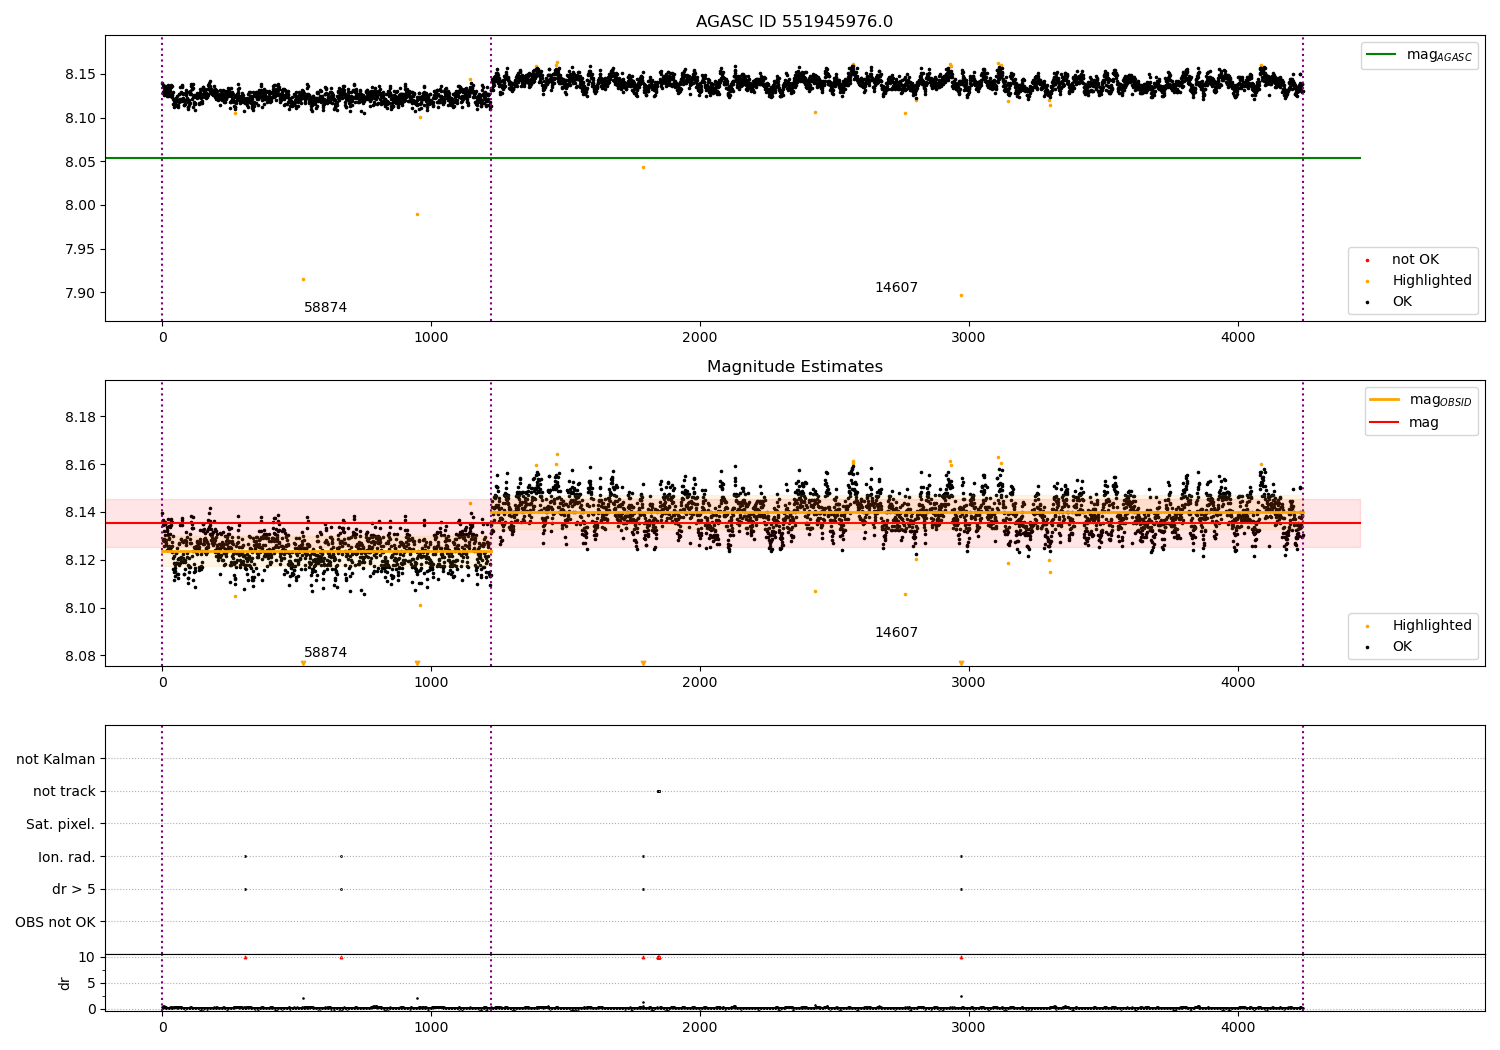Click the '4000' x-axis tick under bottom plot

1238,1028
